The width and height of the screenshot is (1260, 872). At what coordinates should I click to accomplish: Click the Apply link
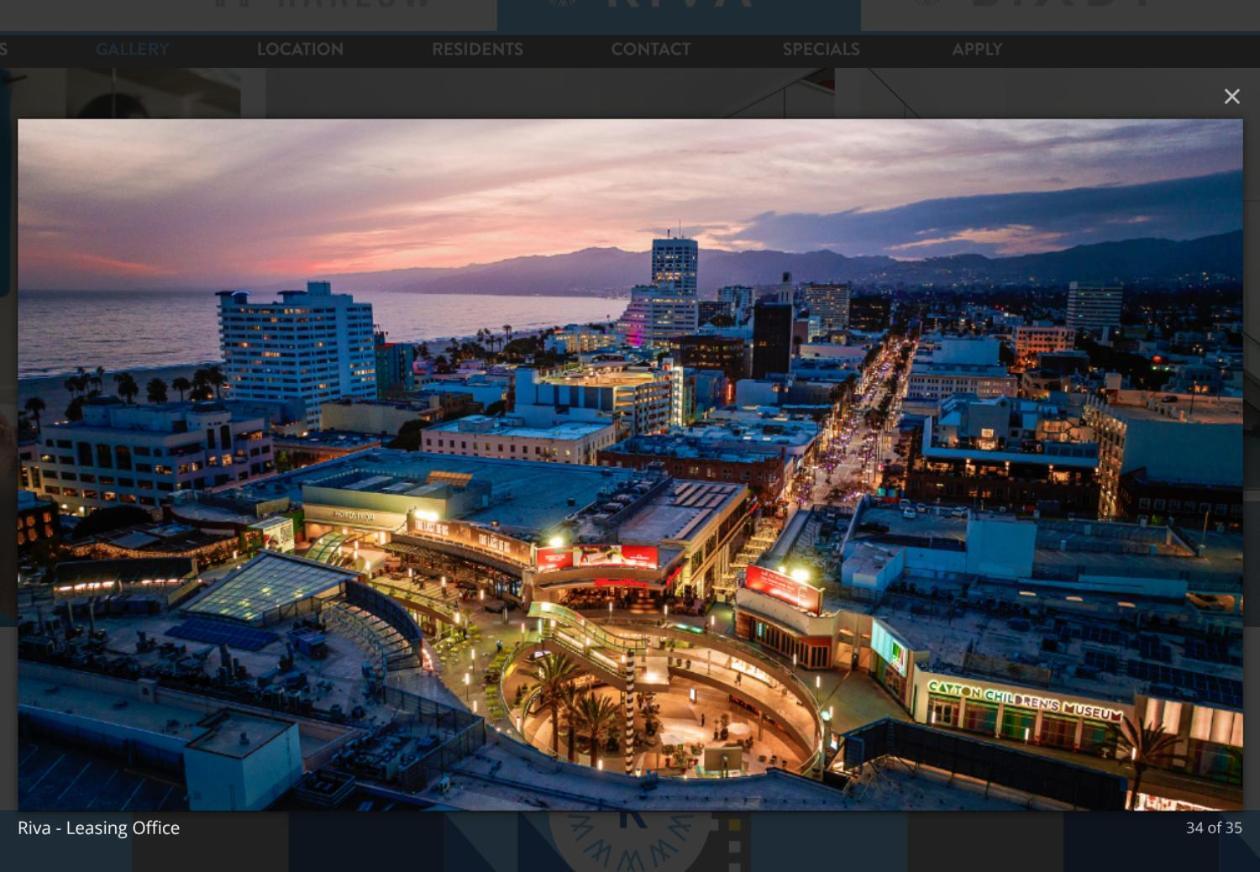976,49
